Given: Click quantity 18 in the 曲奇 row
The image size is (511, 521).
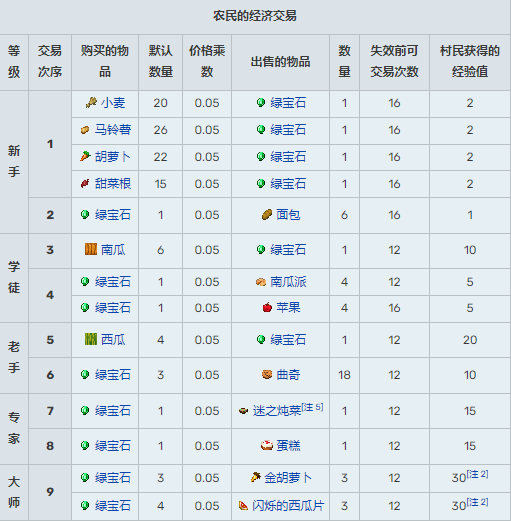Looking at the screenshot, I should [344, 375].
